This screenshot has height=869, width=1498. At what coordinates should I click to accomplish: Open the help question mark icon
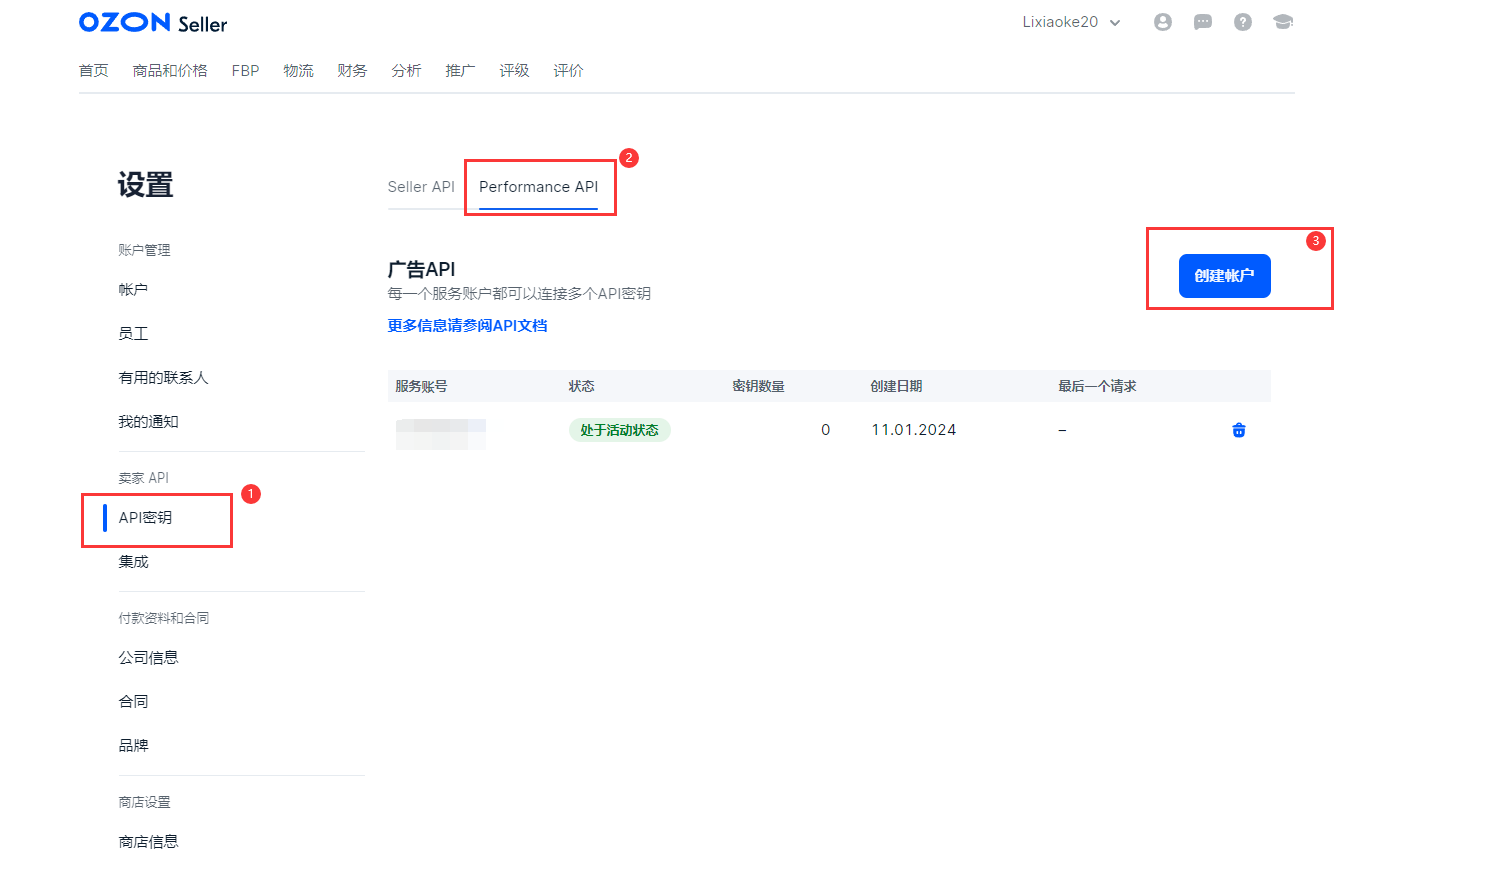point(1242,22)
